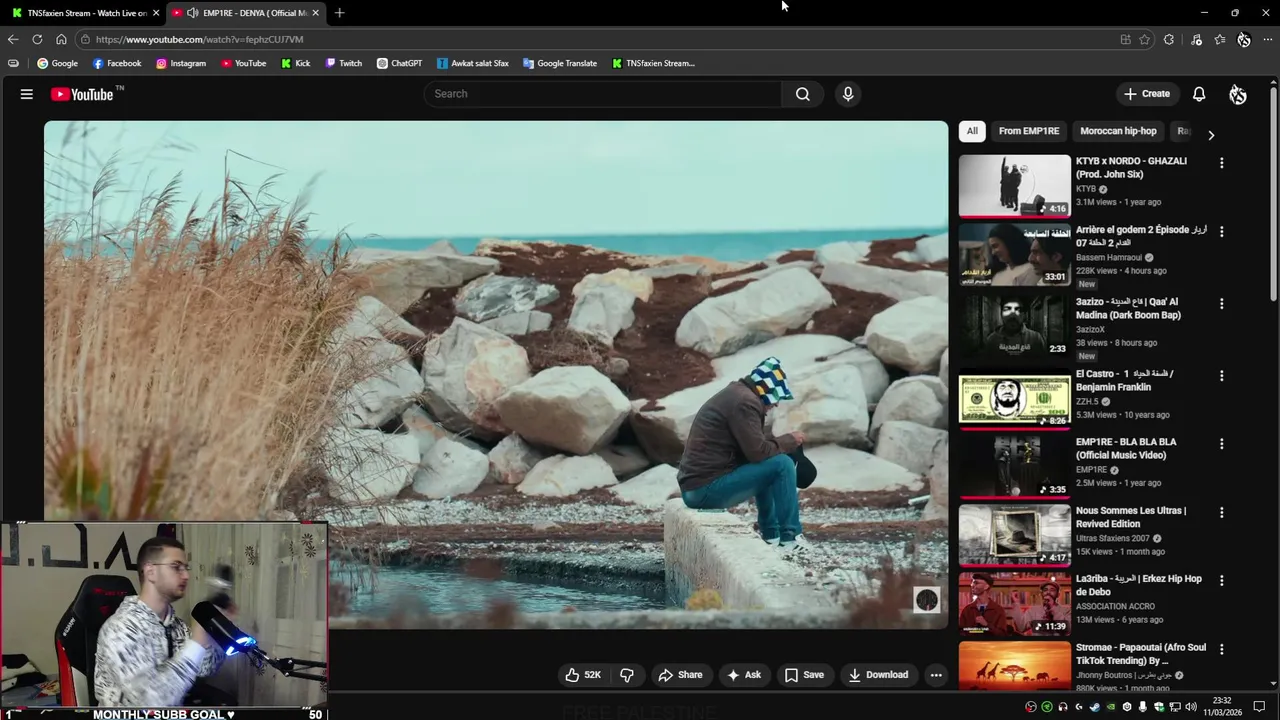This screenshot has height=720, width=1280.
Task: Open the Create menu
Action: pyautogui.click(x=1146, y=94)
